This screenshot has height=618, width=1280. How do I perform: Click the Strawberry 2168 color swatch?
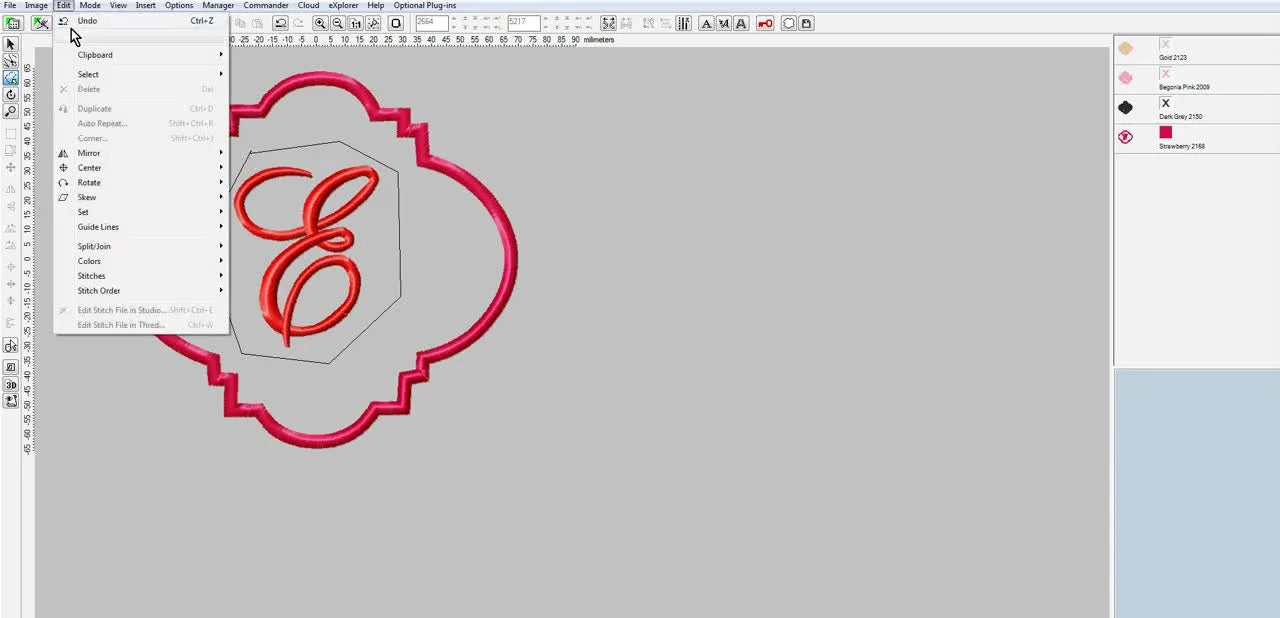[1165, 133]
